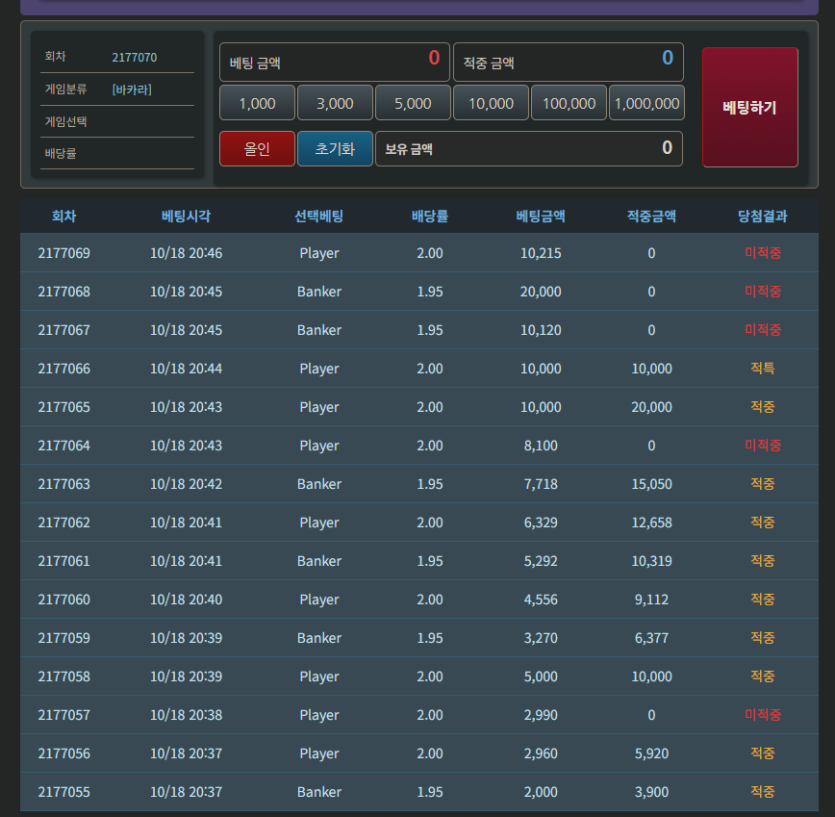This screenshot has width=835, height=817.
Task: Choose the 100,000 amount button
Action: click(569, 103)
